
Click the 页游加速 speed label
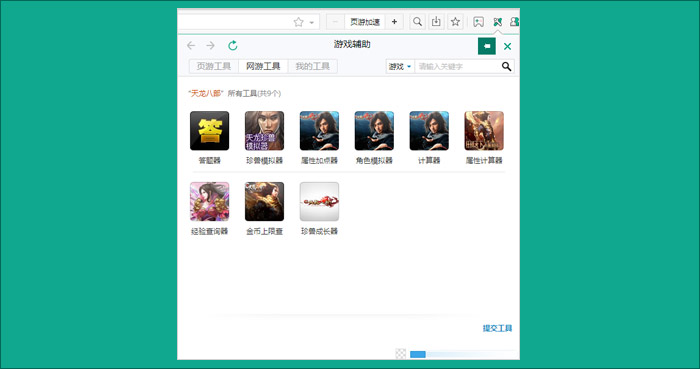pos(365,22)
